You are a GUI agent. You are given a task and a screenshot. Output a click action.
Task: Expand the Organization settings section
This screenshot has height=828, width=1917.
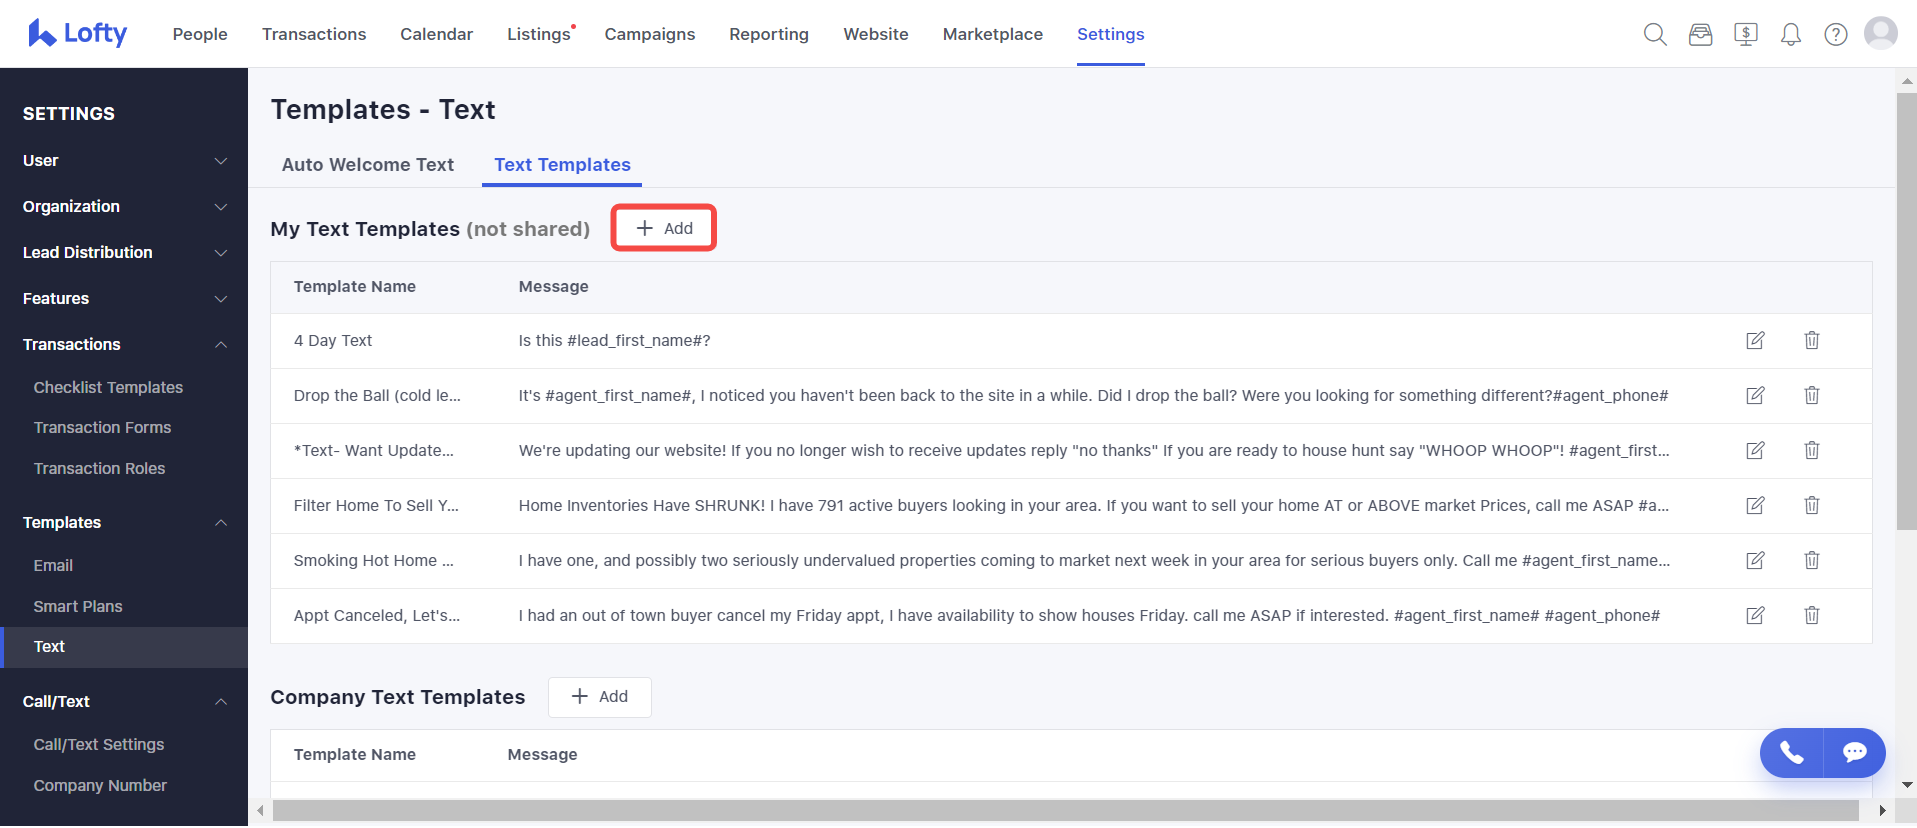tap(124, 206)
